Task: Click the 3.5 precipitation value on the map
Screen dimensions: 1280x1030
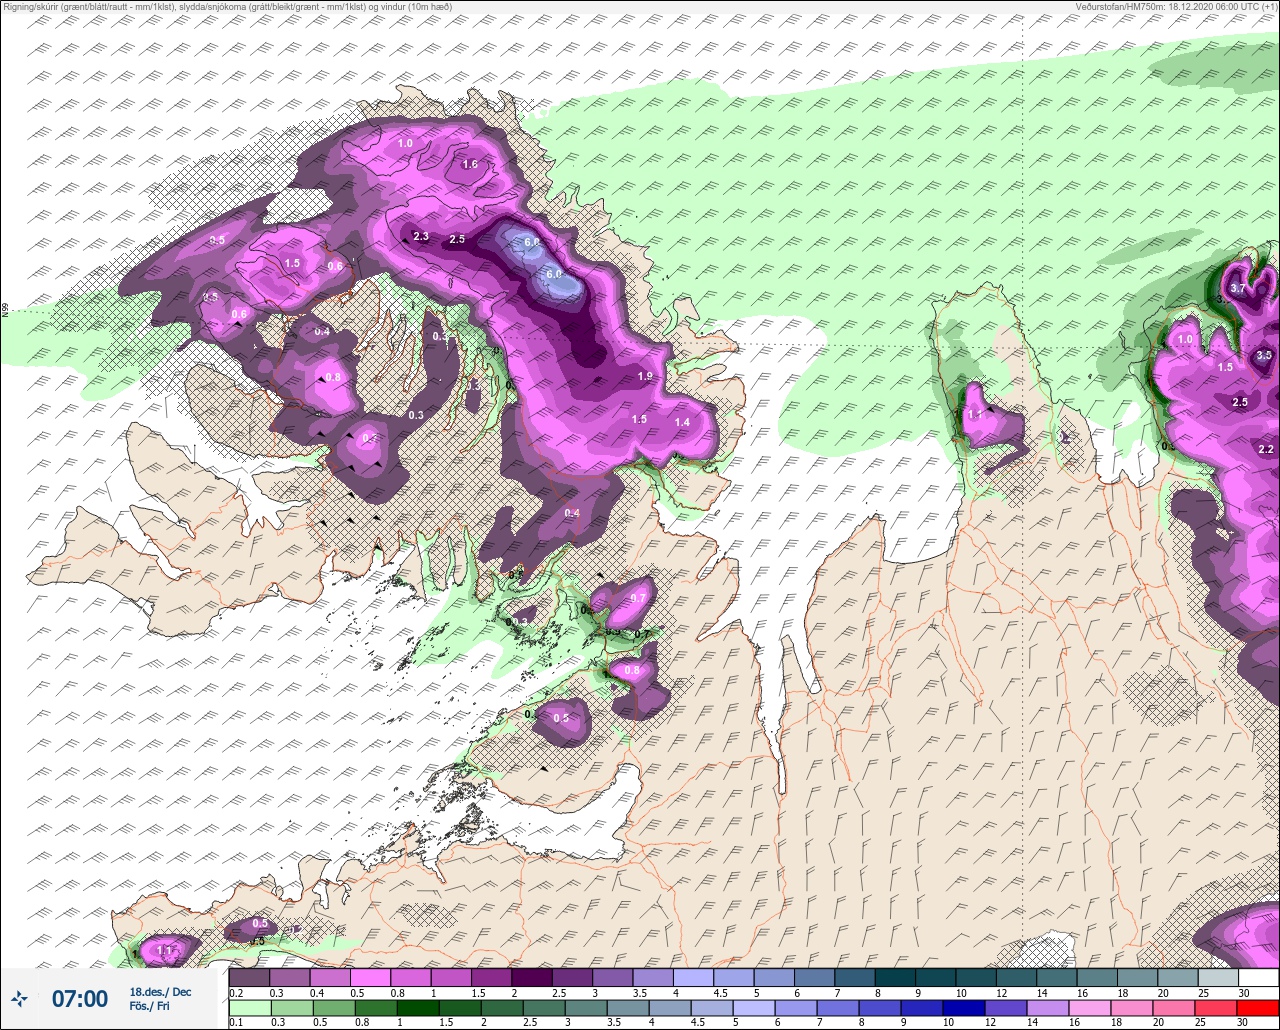Action: [x=1264, y=355]
